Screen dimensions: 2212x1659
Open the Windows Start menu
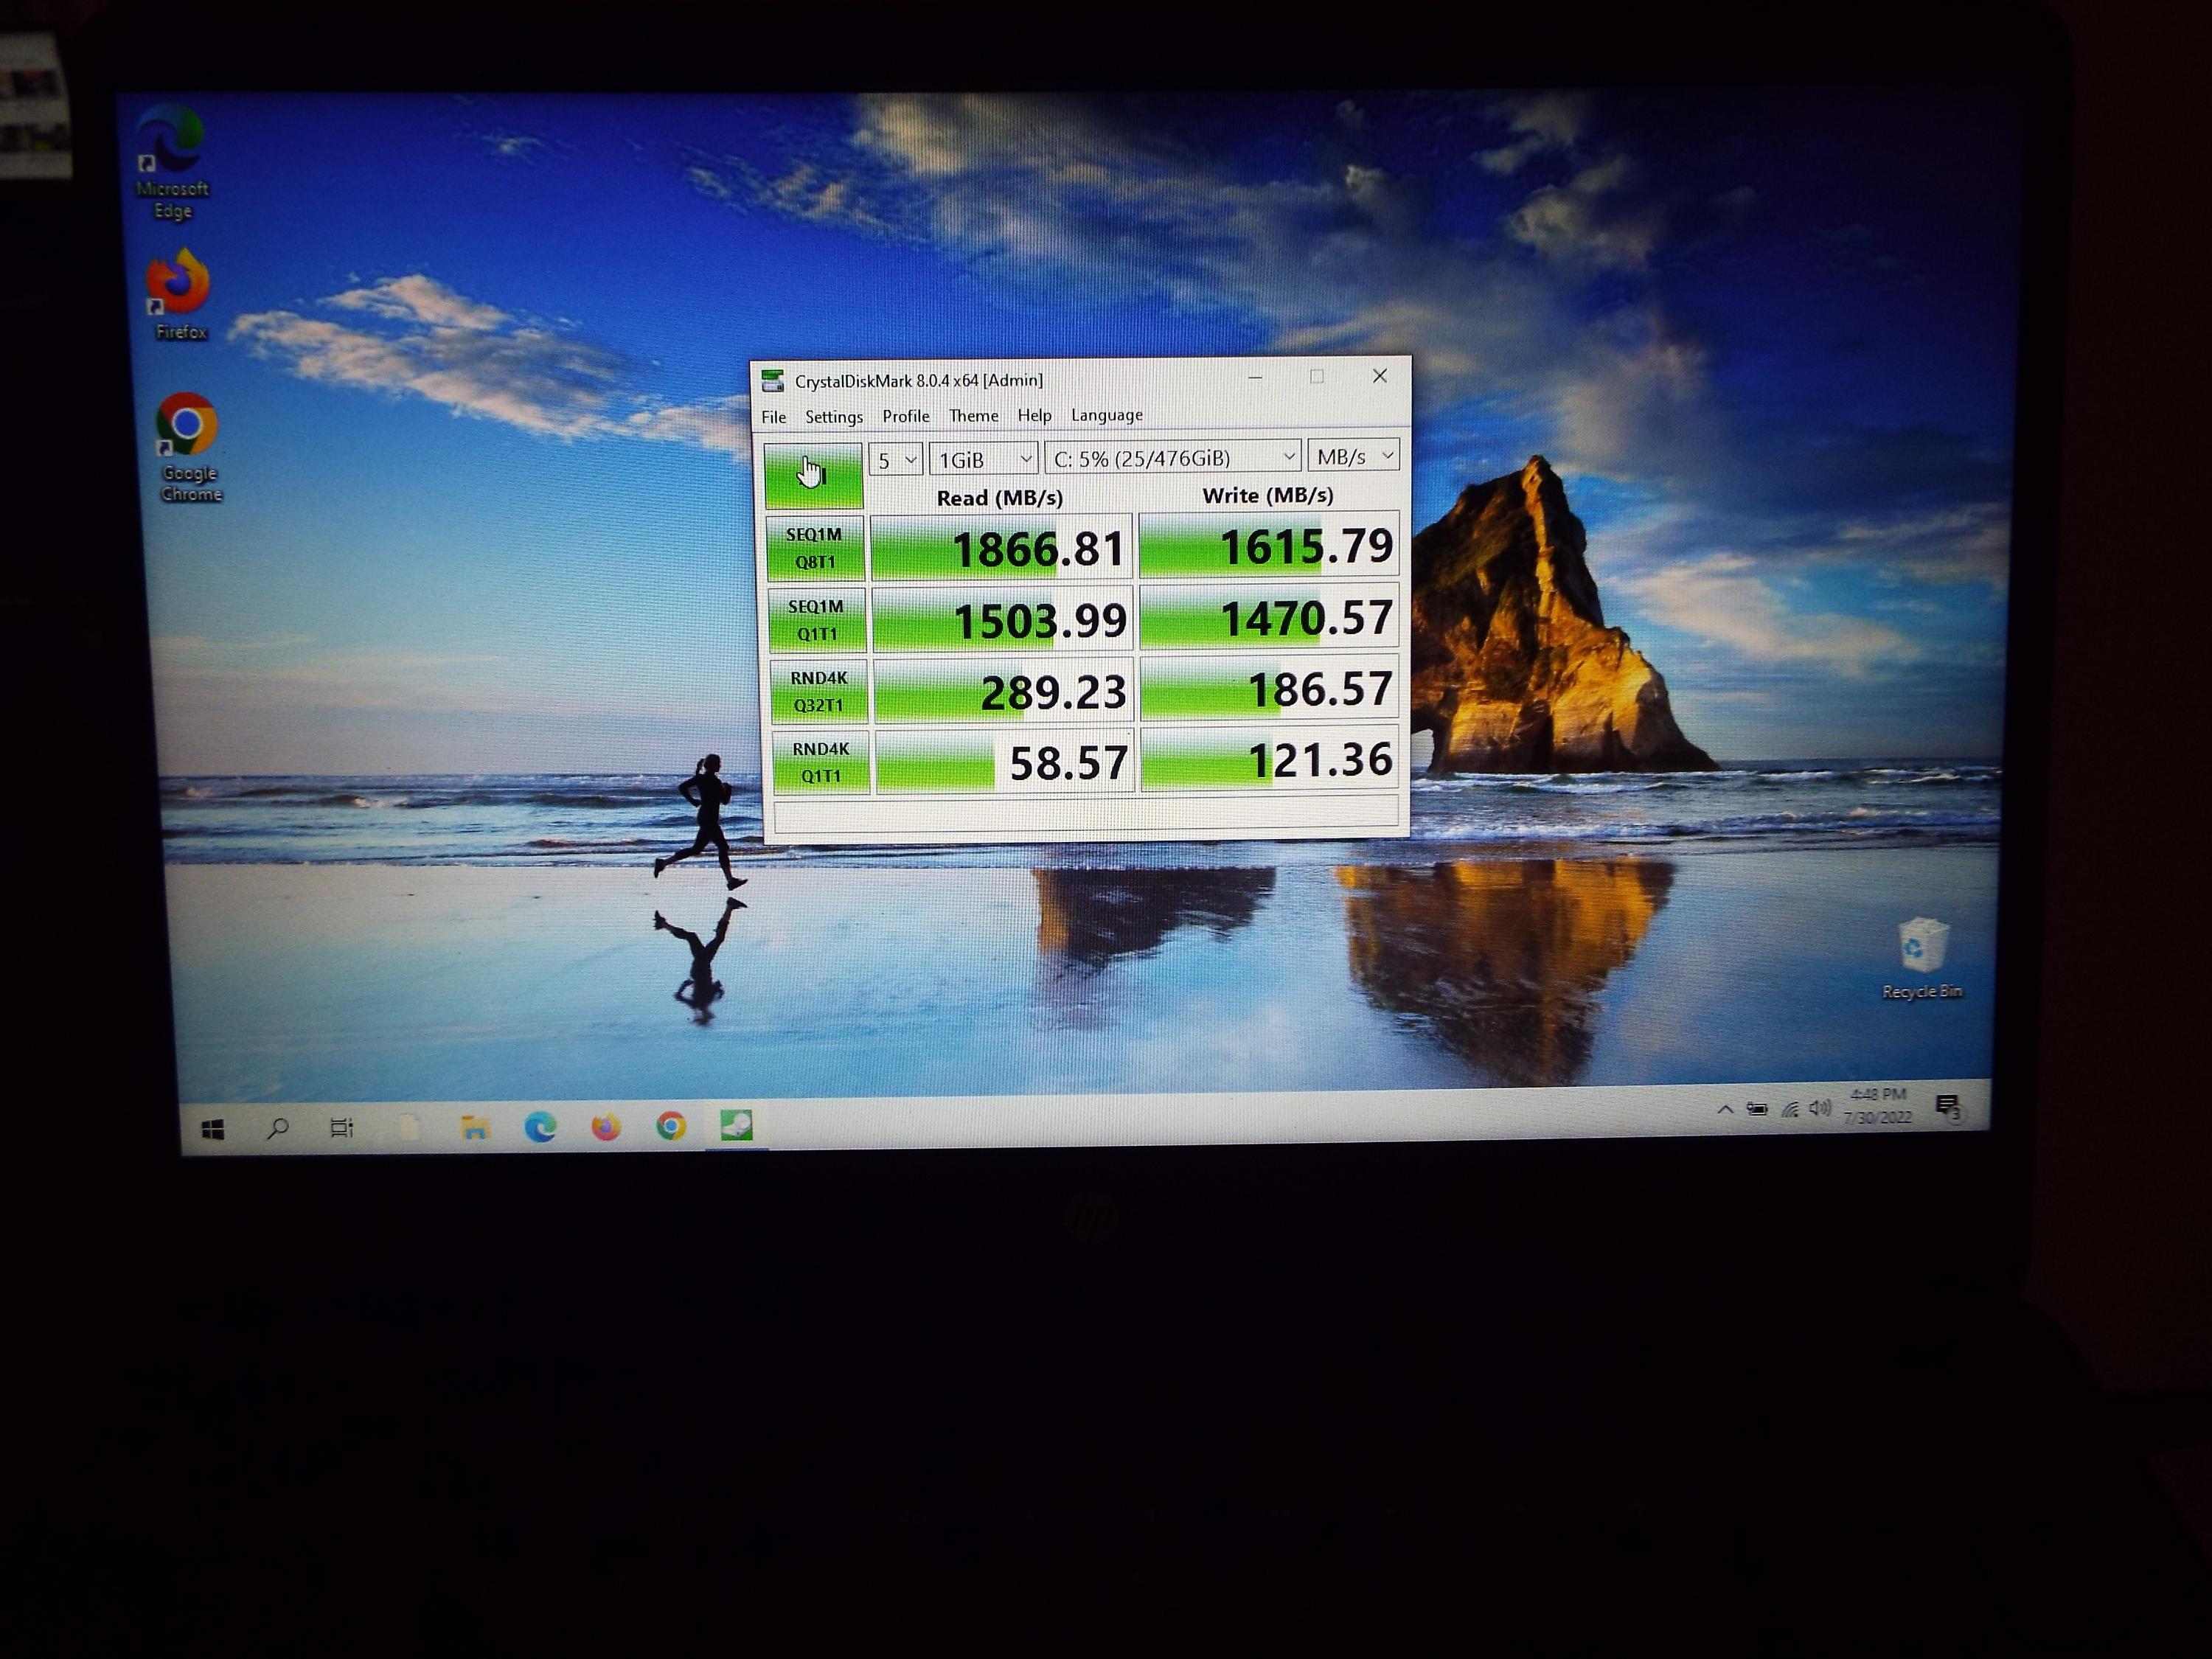213,1130
